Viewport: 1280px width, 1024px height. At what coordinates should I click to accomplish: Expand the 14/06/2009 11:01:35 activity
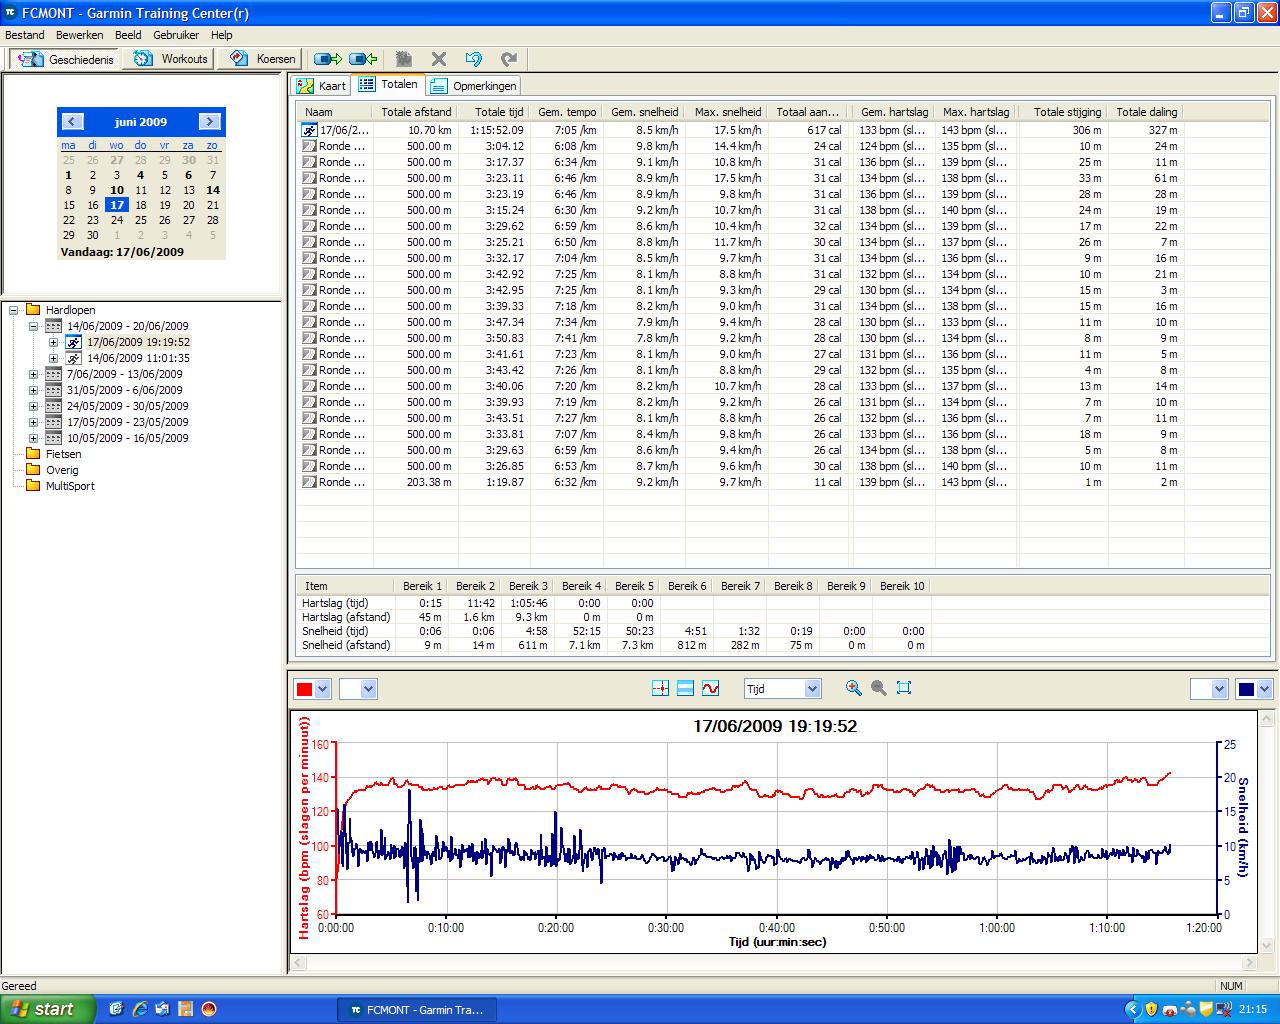coord(54,358)
